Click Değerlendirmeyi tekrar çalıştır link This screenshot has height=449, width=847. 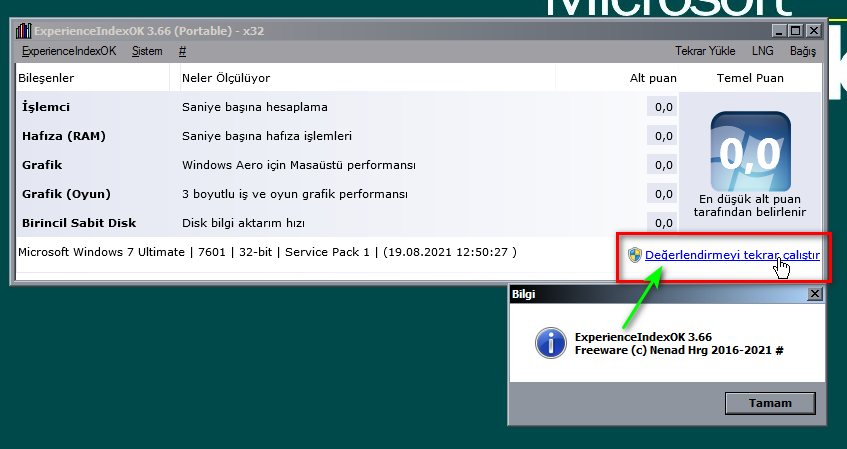732,255
